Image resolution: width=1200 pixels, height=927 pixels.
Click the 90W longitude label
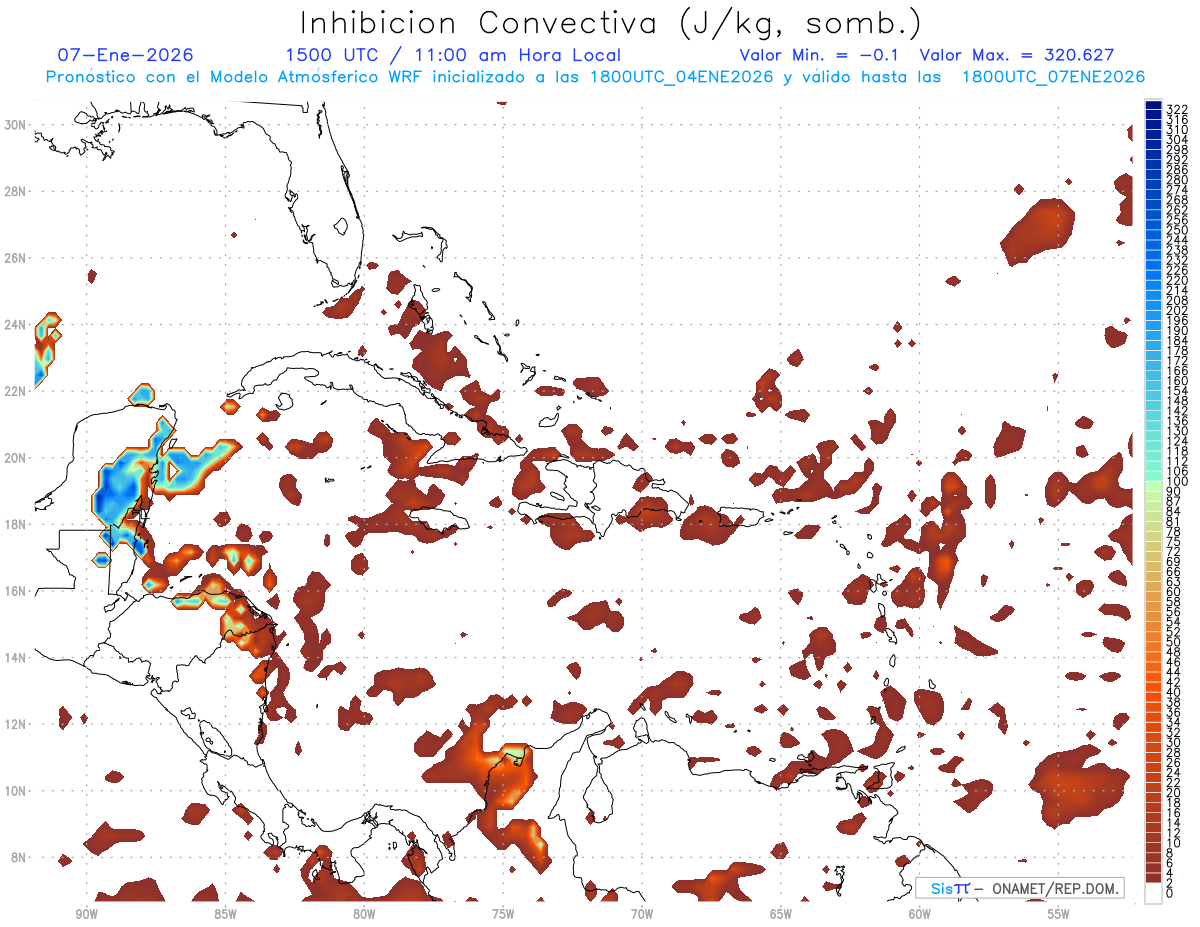pyautogui.click(x=86, y=912)
